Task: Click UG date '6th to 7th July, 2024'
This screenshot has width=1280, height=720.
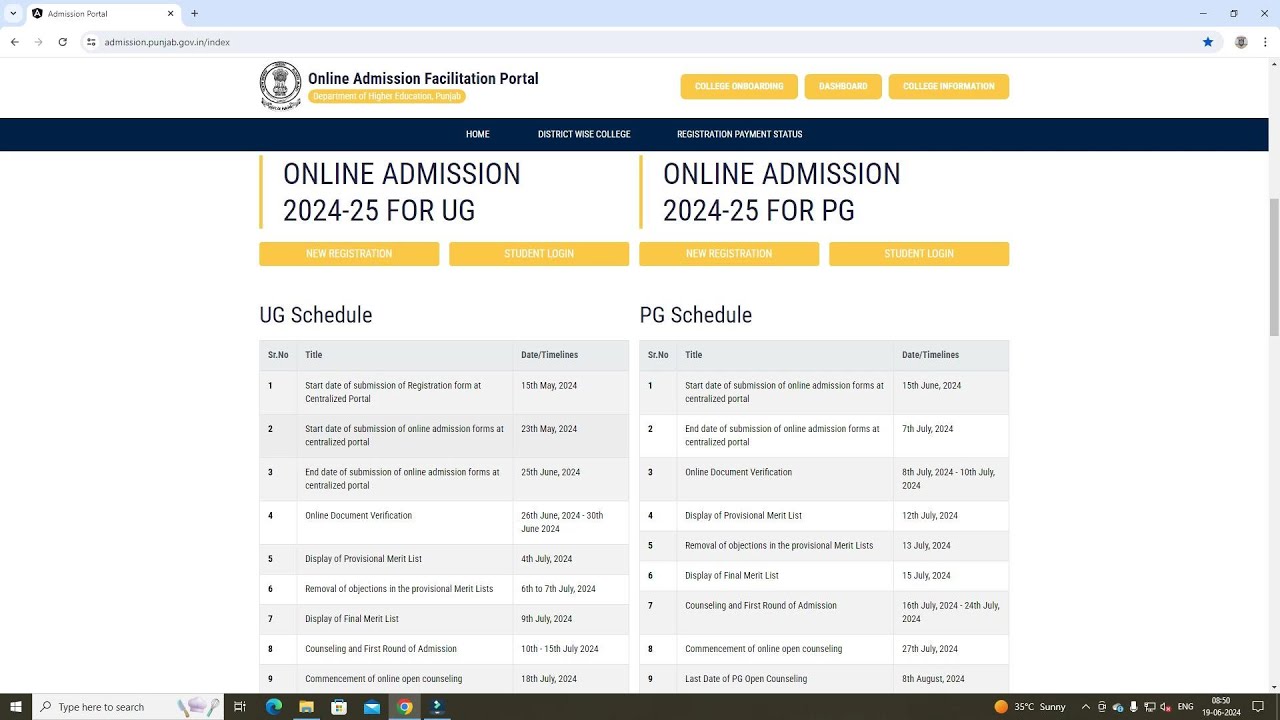Action: click(x=558, y=589)
